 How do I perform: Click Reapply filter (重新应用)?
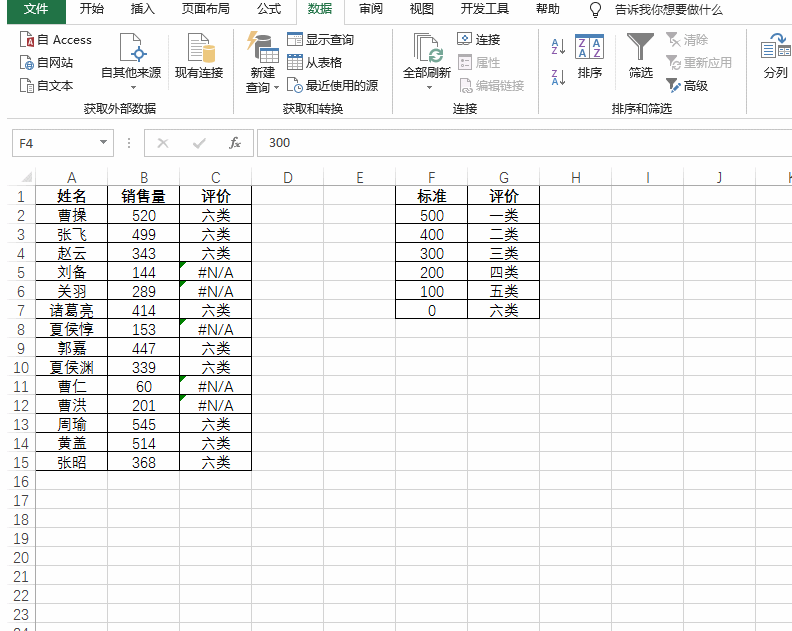[x=699, y=63]
